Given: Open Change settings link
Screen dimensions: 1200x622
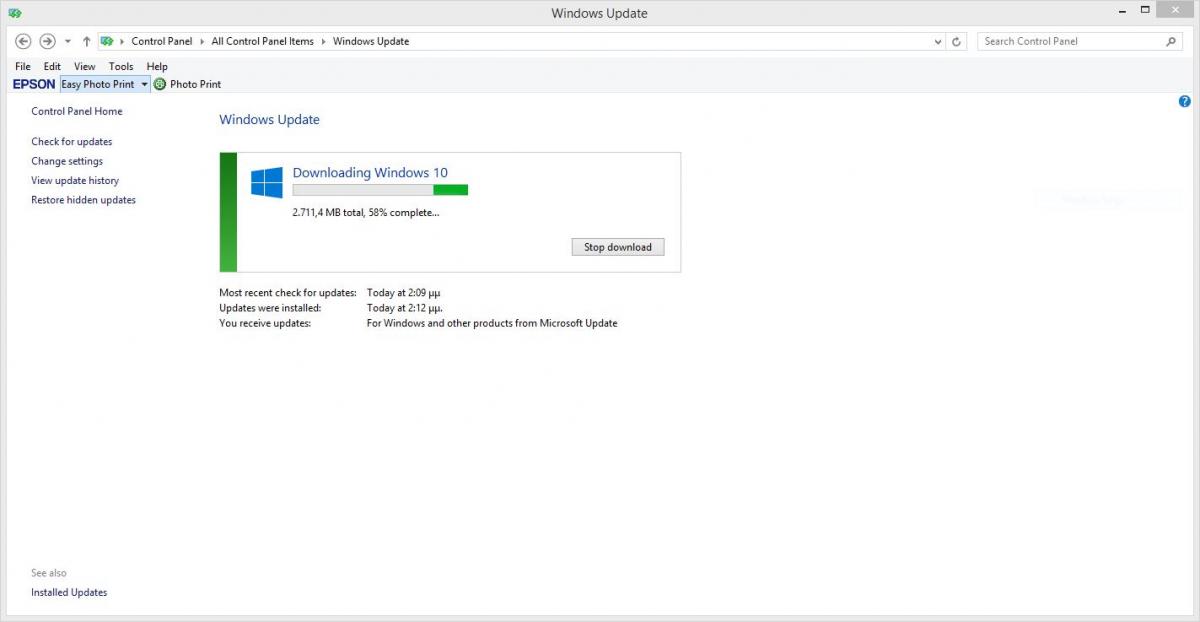Looking at the screenshot, I should point(67,161).
